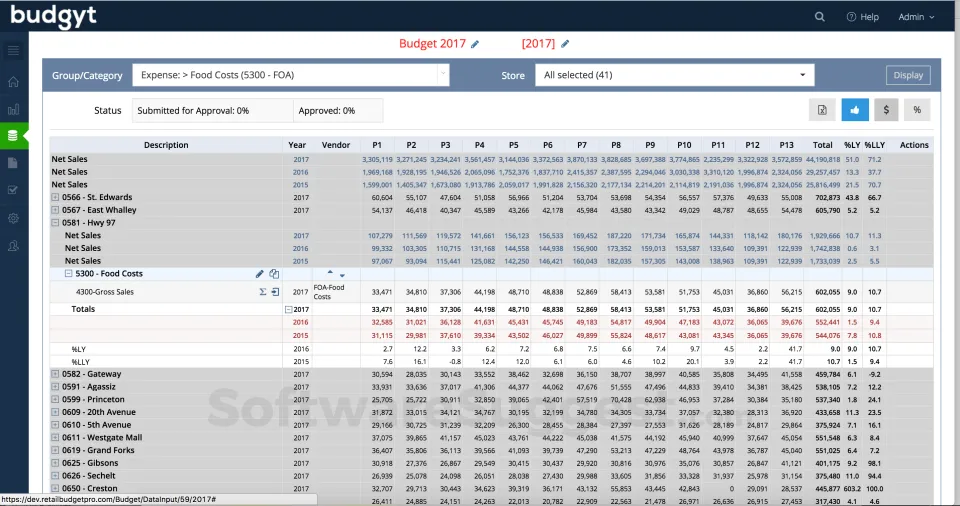Expand 0566 - St. Edwards row
The height and width of the screenshot is (506, 960).
[55, 197]
